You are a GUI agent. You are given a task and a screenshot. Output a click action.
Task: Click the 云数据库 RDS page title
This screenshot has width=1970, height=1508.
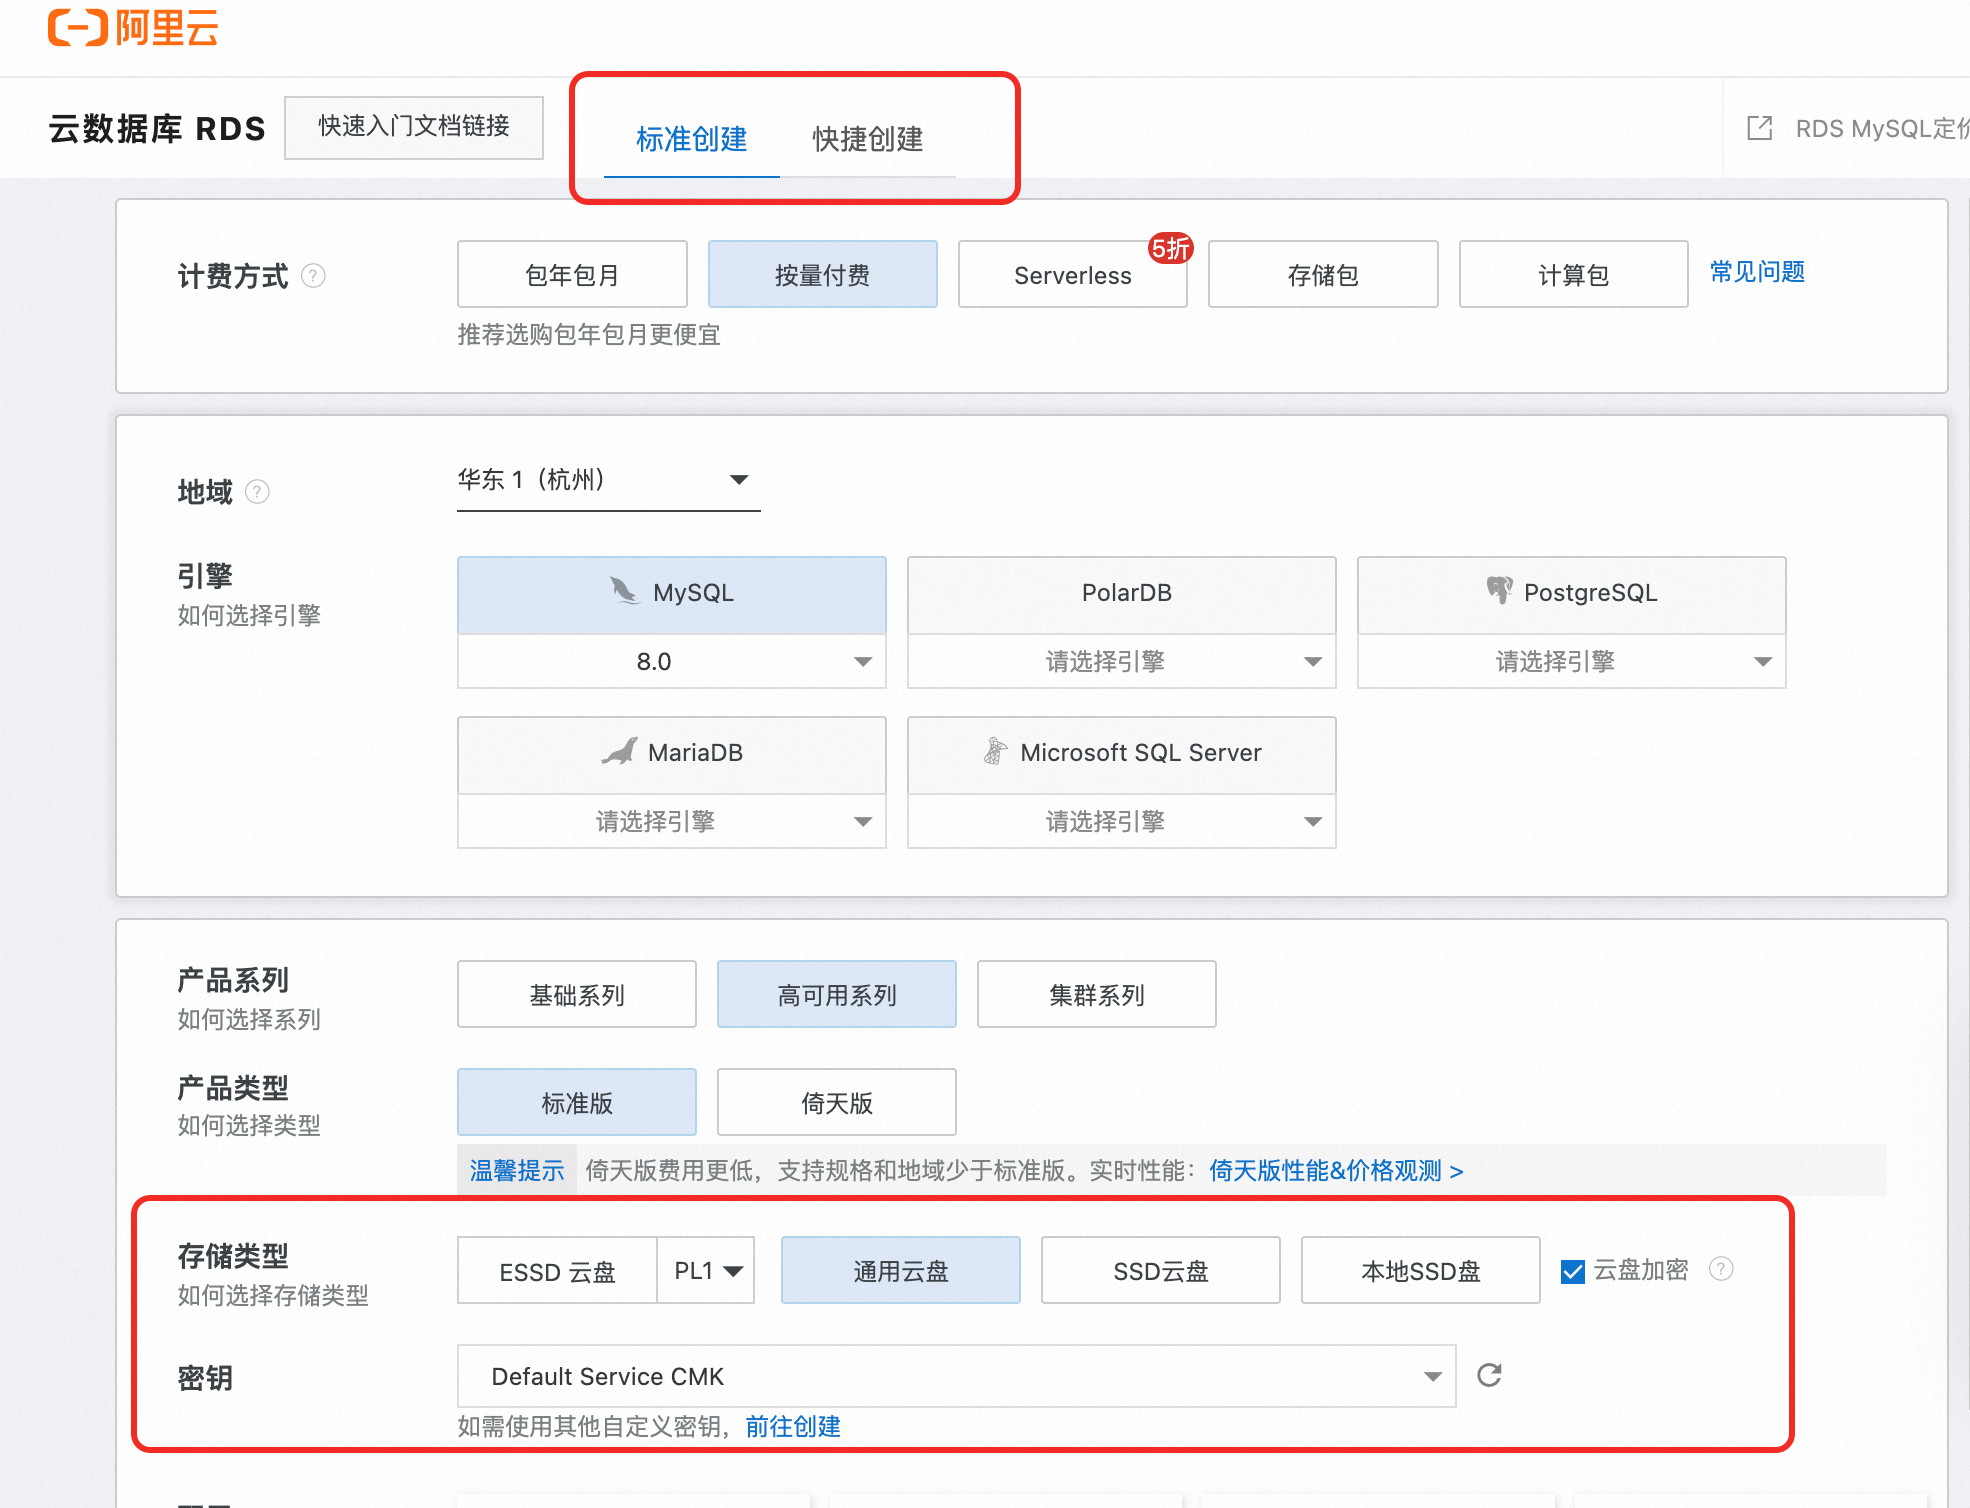157,129
